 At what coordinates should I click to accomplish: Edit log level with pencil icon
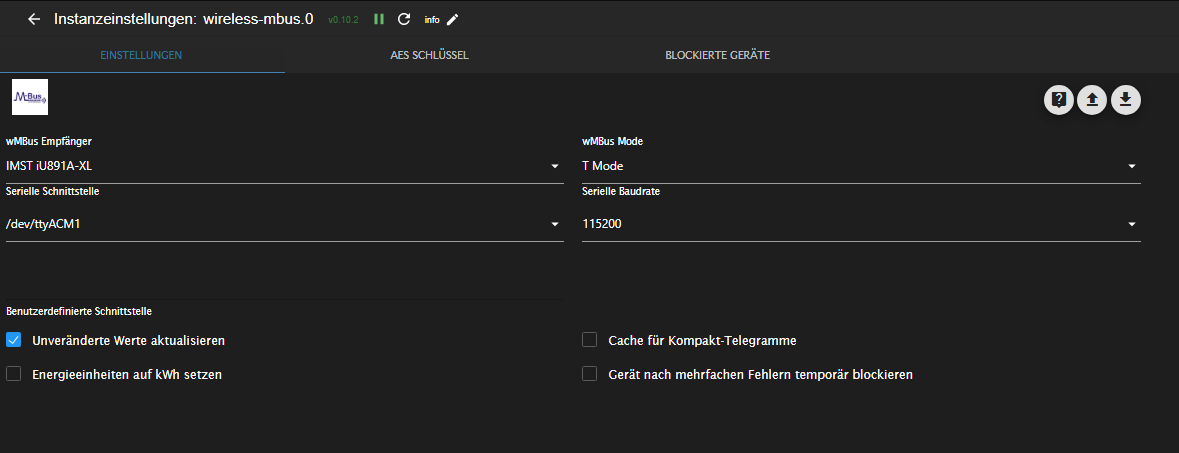pyautogui.click(x=453, y=19)
